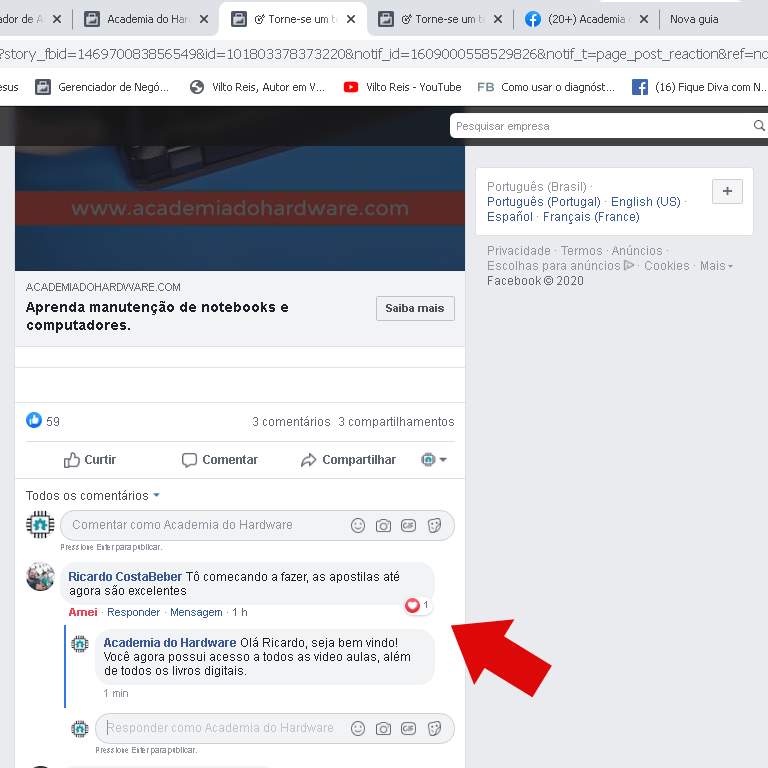Expand the Todos os comentários filter
Viewport: 768px width, 768px height.
point(93,496)
